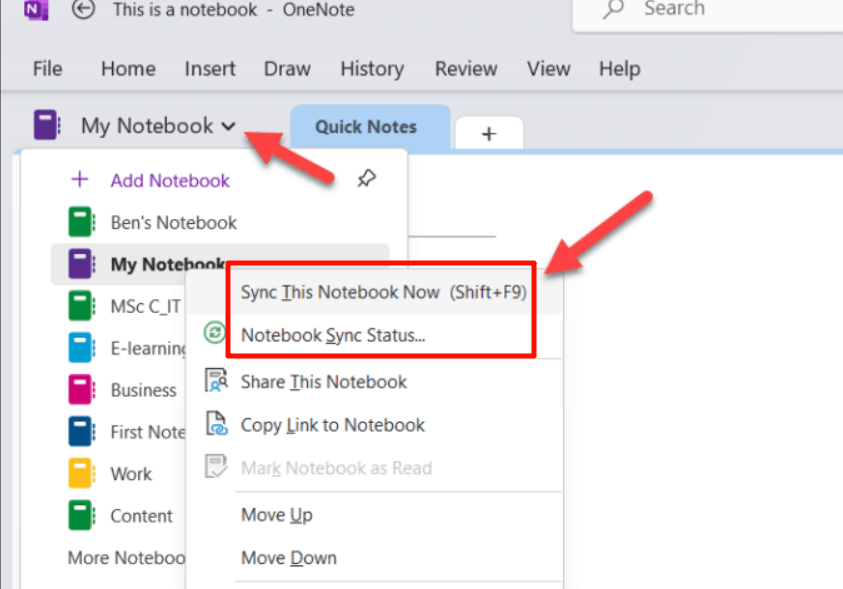Image resolution: width=843 pixels, height=589 pixels.
Task: Click the pink Business notebook icon
Action: [x=82, y=390]
